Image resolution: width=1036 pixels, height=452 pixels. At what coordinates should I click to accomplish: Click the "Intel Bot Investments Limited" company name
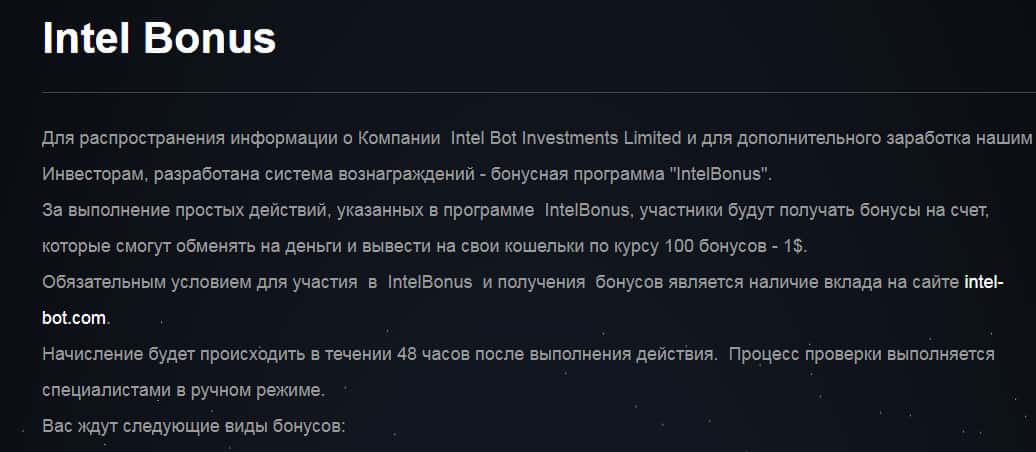coord(567,138)
